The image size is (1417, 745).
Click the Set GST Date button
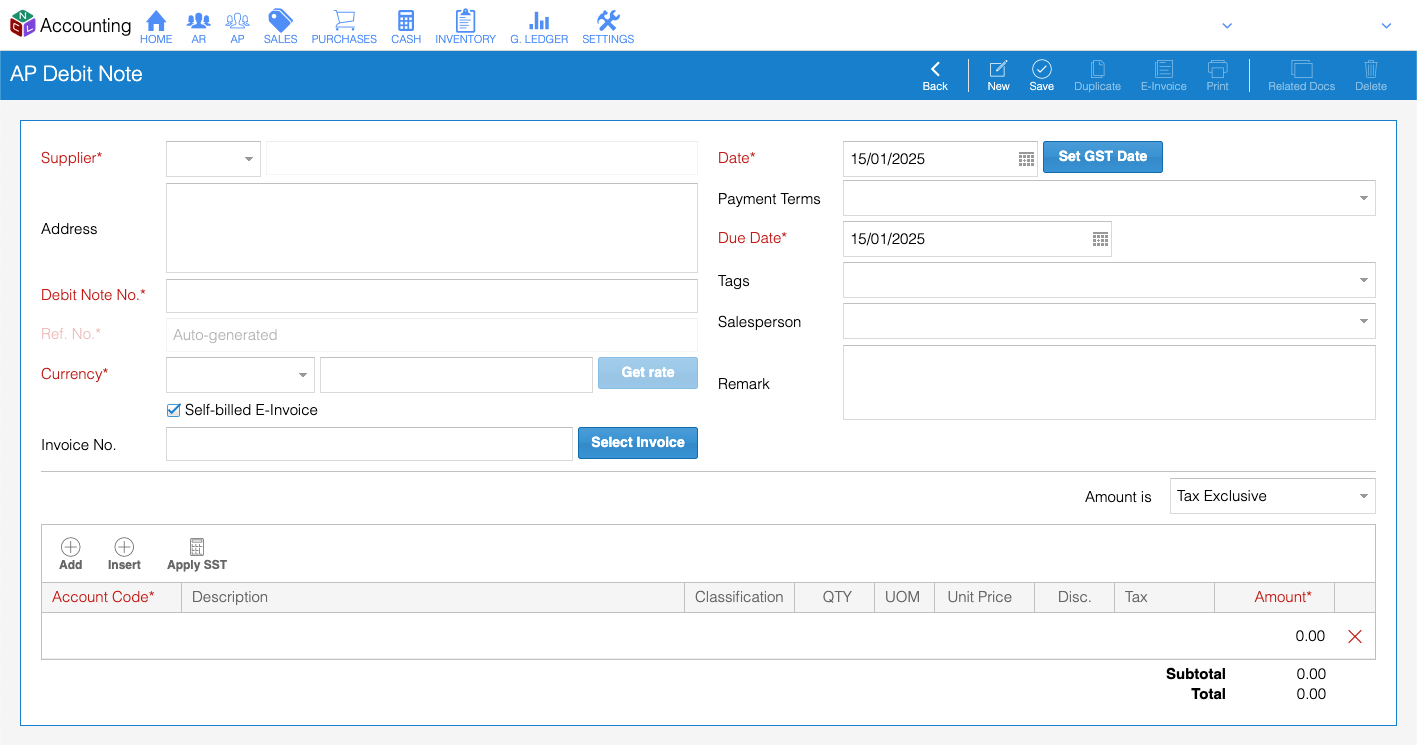pyautogui.click(x=1102, y=157)
